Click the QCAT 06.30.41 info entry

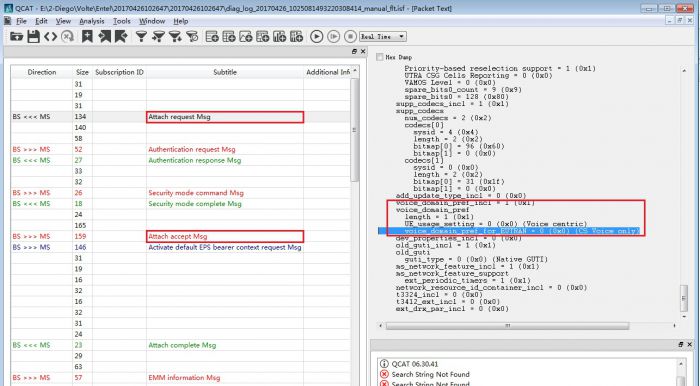pyautogui.click(x=409, y=364)
